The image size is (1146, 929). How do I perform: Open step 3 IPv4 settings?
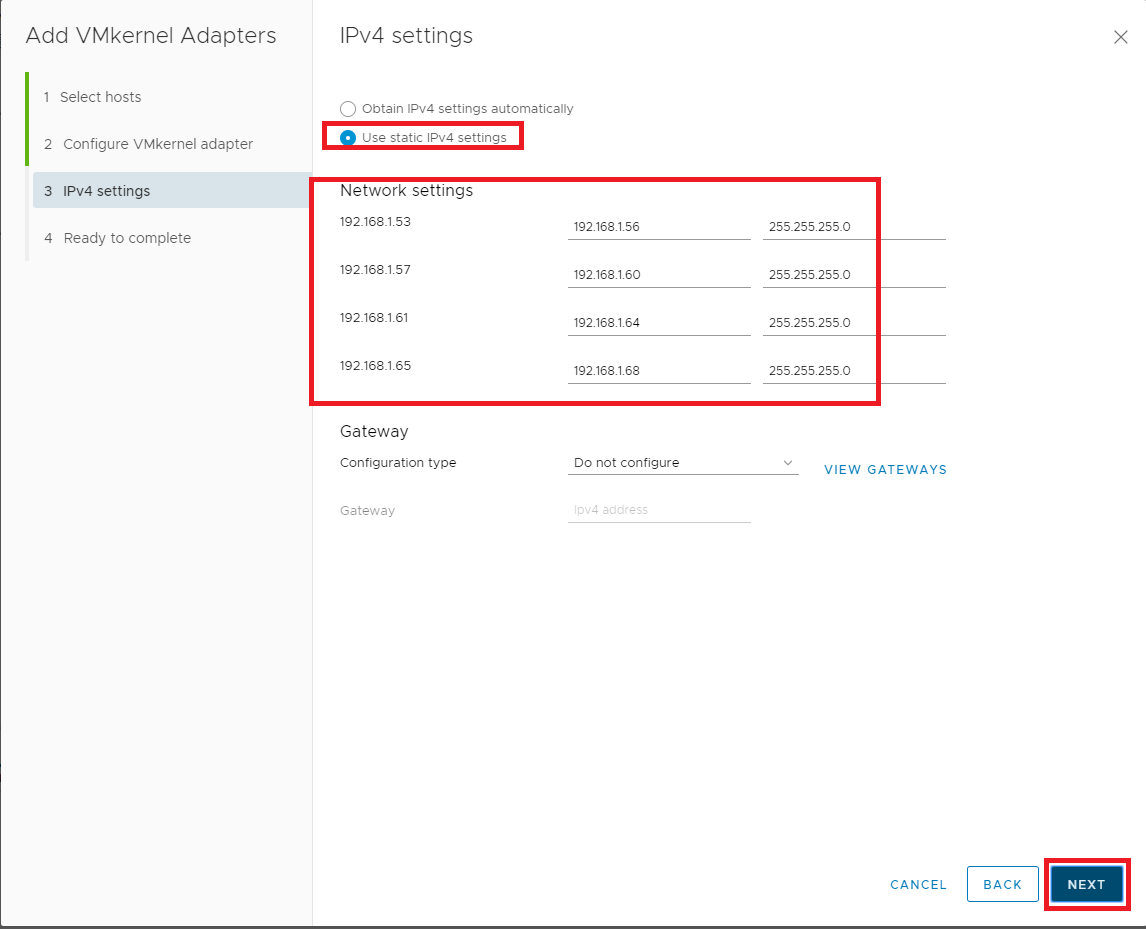106,191
